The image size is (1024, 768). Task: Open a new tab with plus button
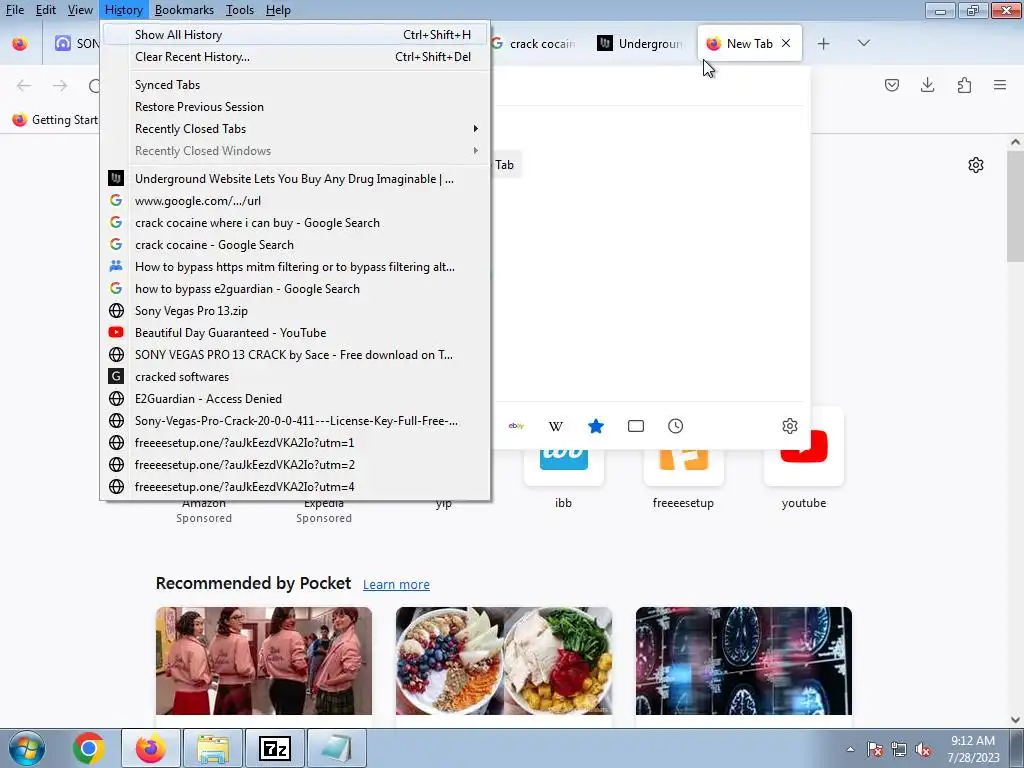pyautogui.click(x=824, y=43)
